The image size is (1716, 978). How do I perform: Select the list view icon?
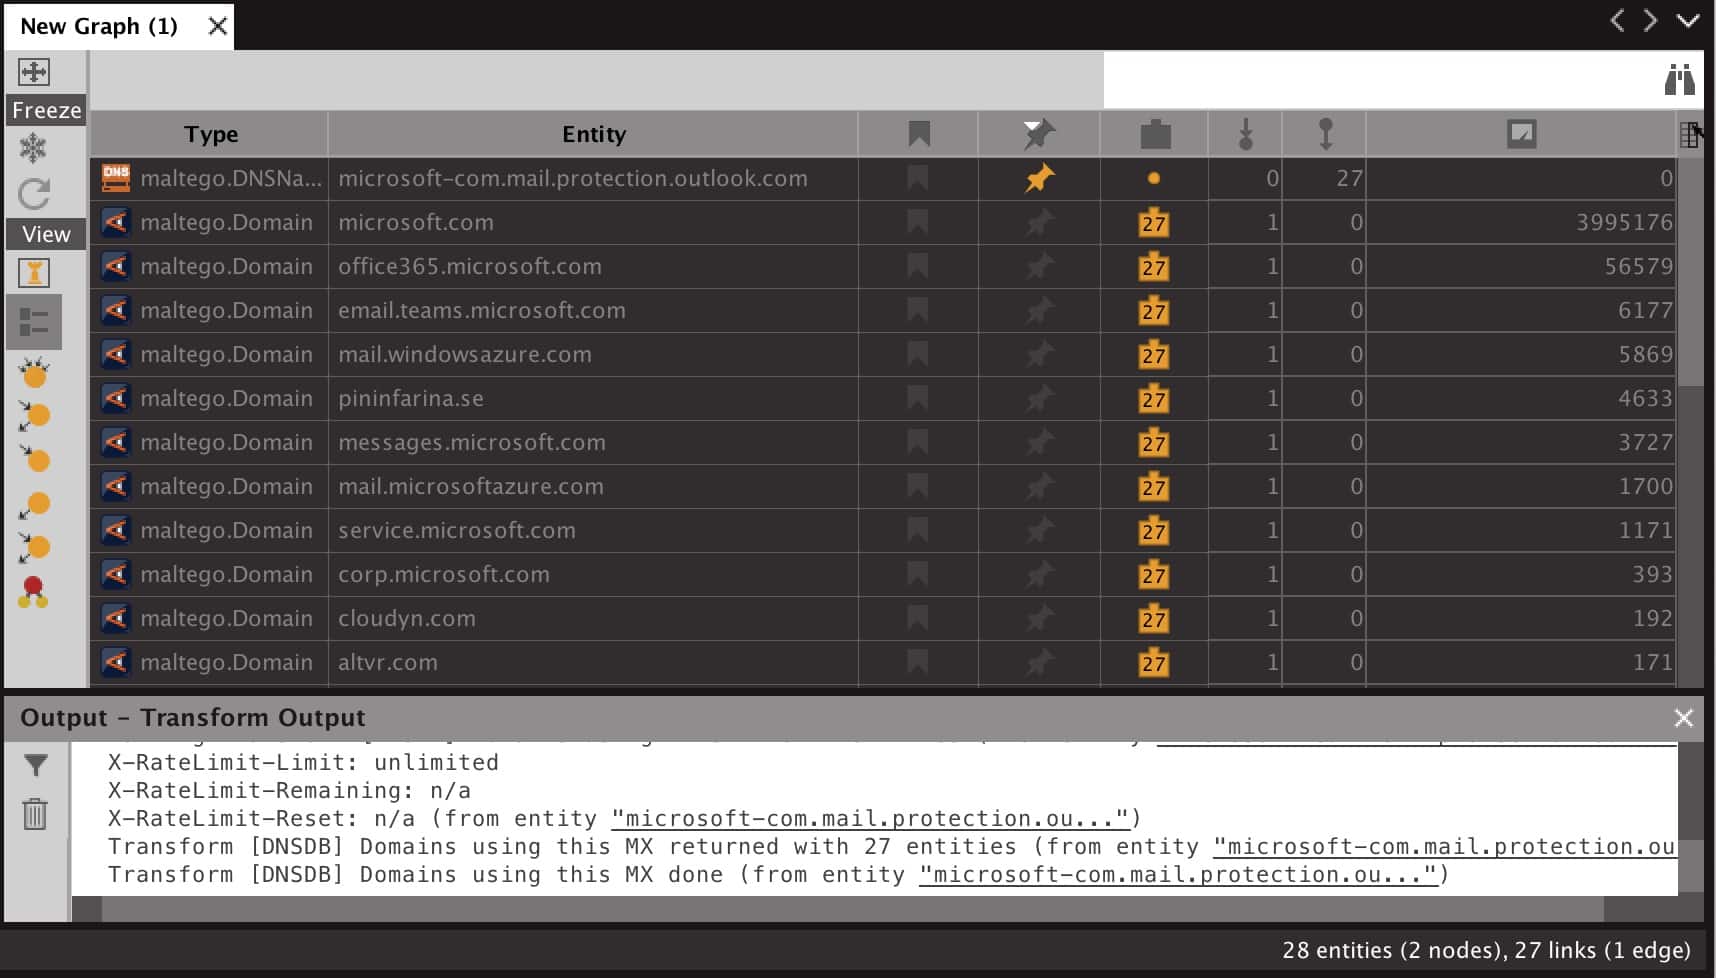click(33, 322)
